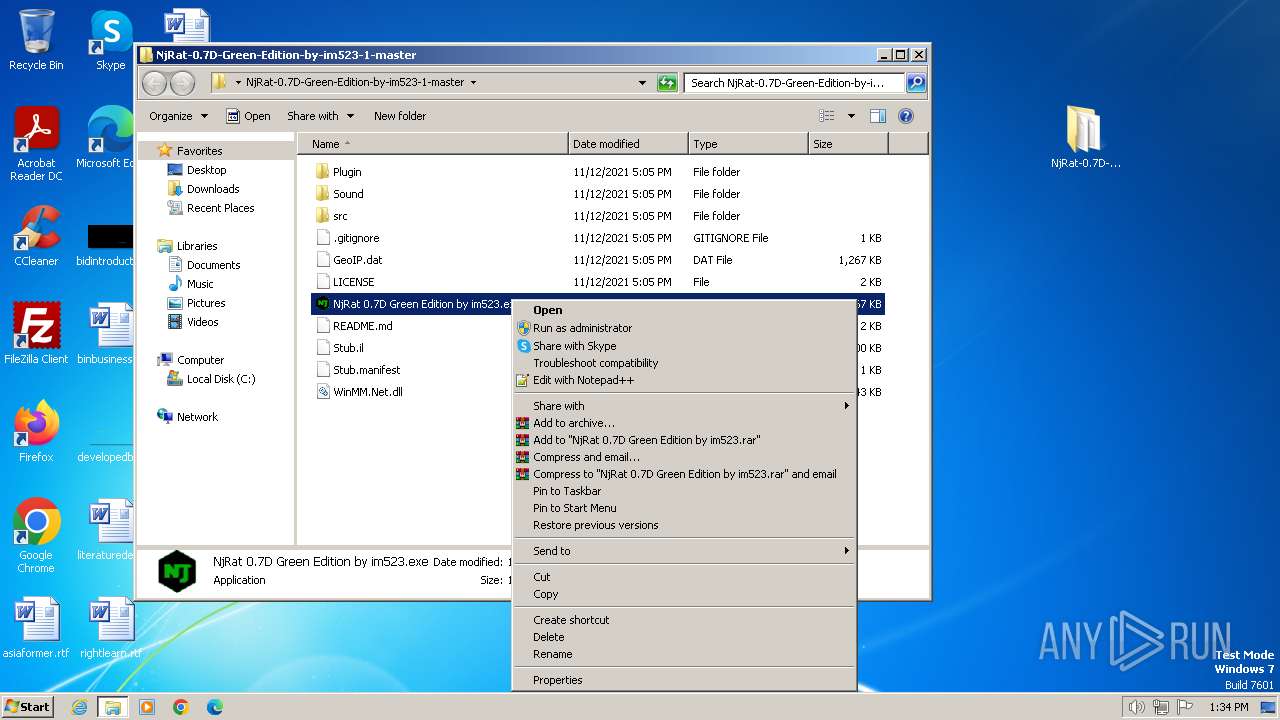
Task: Click the New folder toolbar button
Action: pos(400,116)
